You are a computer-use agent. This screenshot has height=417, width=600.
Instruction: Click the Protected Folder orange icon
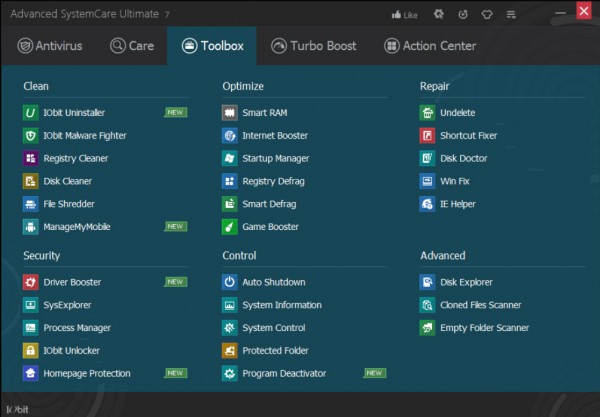tap(230, 350)
